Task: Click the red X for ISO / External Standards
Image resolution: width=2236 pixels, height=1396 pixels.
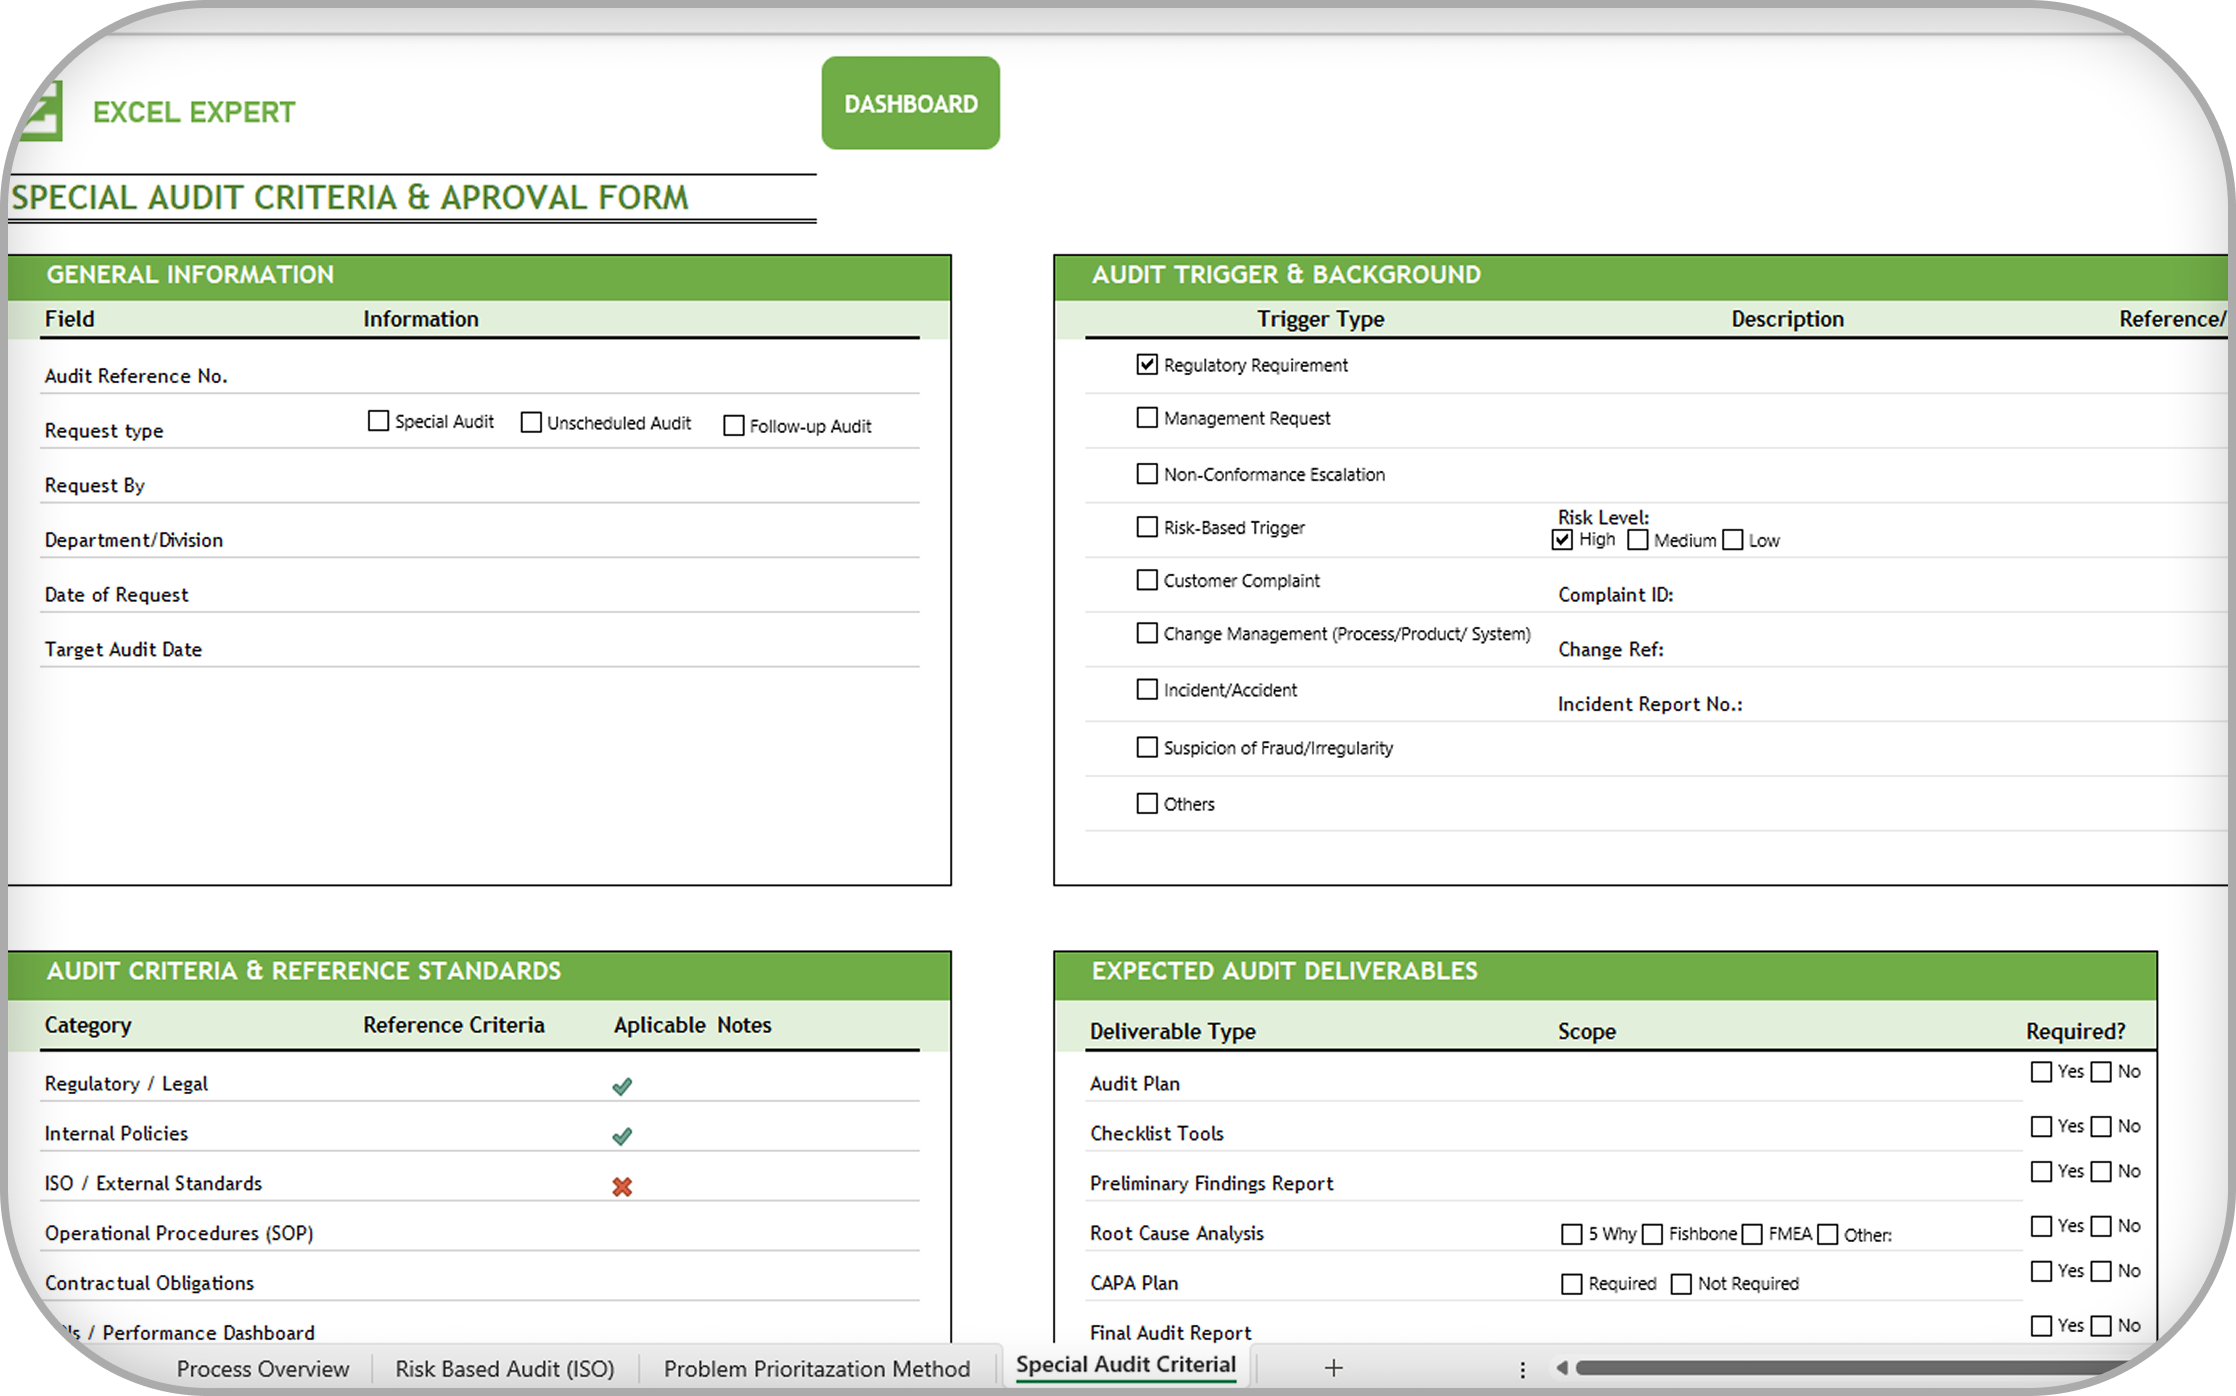Action: [x=622, y=1186]
